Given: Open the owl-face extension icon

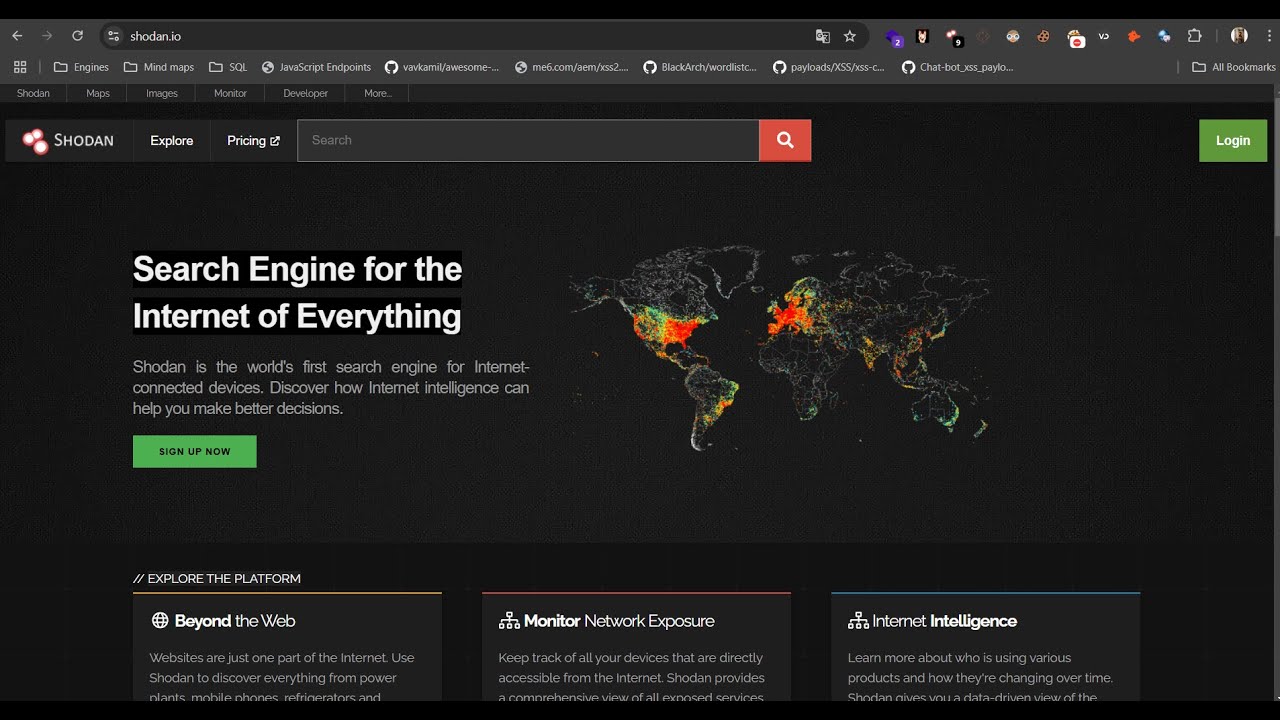Looking at the screenshot, I should point(1013,36).
